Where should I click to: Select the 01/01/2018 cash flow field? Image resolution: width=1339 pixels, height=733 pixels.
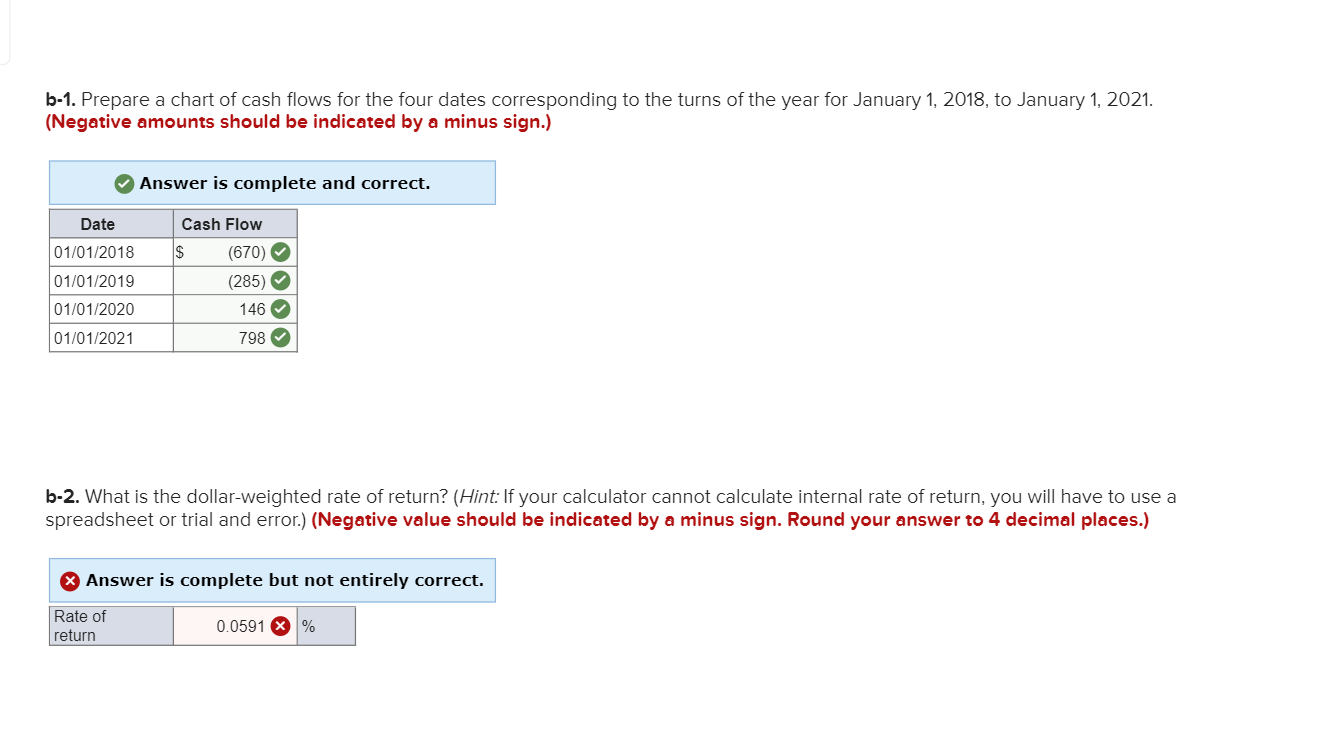pyautogui.click(x=235, y=252)
